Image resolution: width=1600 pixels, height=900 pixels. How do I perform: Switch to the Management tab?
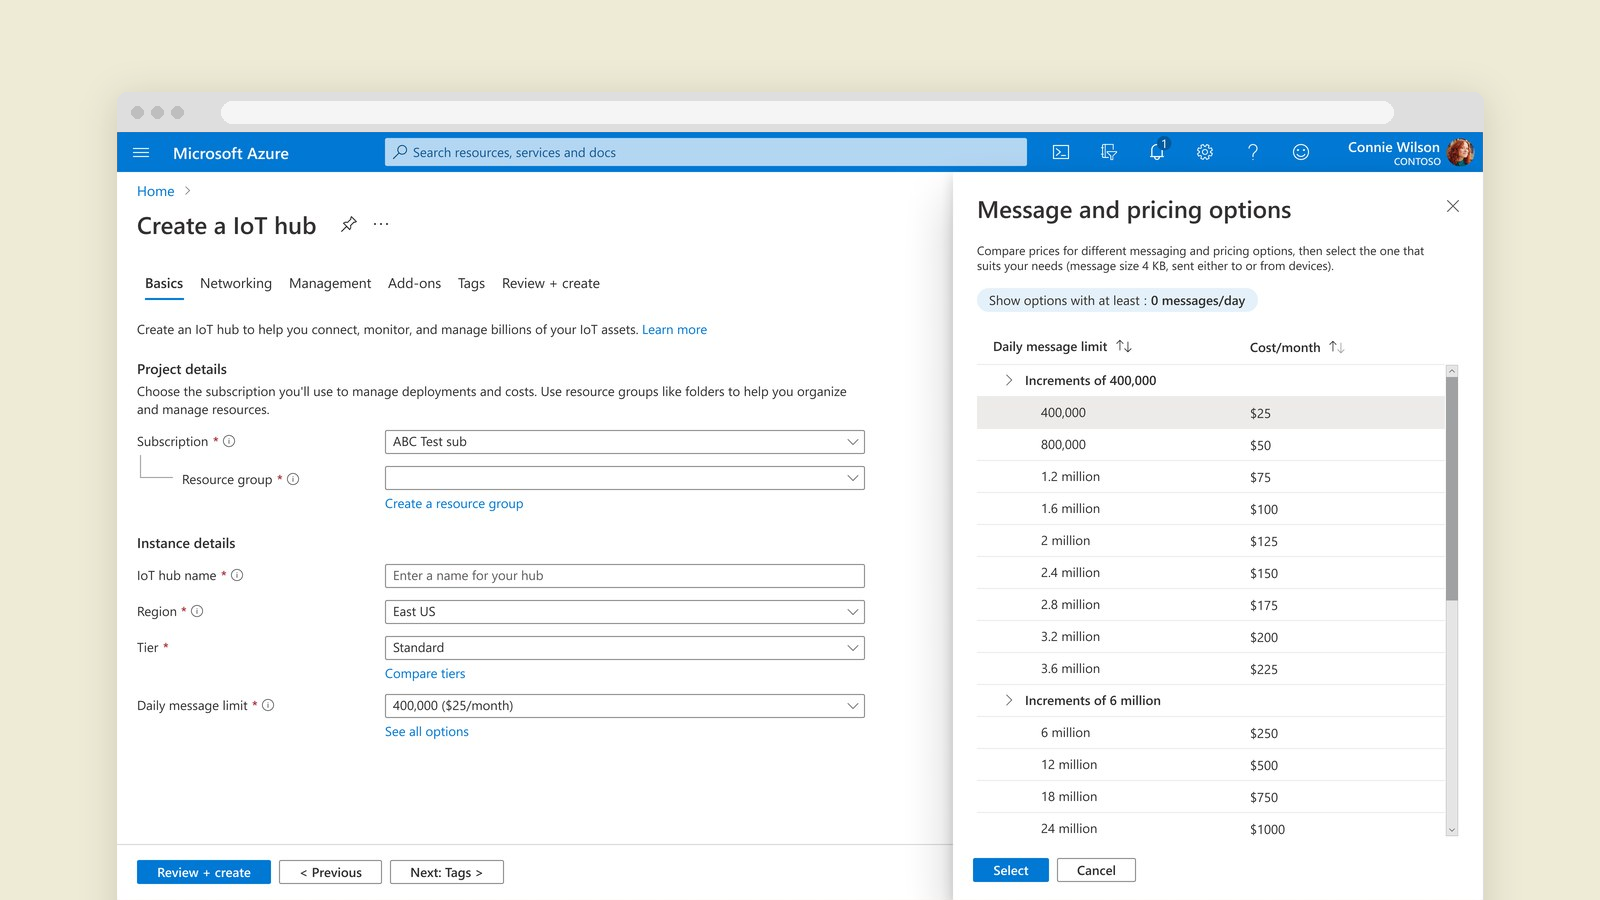pyautogui.click(x=330, y=283)
